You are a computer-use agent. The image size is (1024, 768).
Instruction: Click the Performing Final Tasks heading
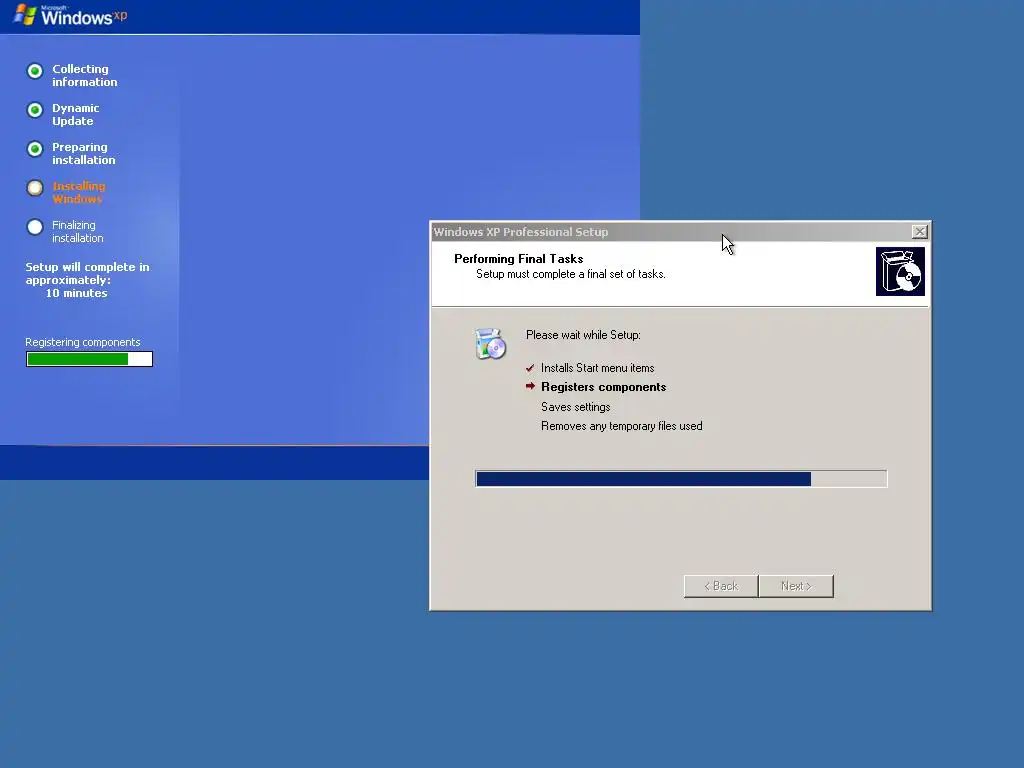pyautogui.click(x=519, y=259)
